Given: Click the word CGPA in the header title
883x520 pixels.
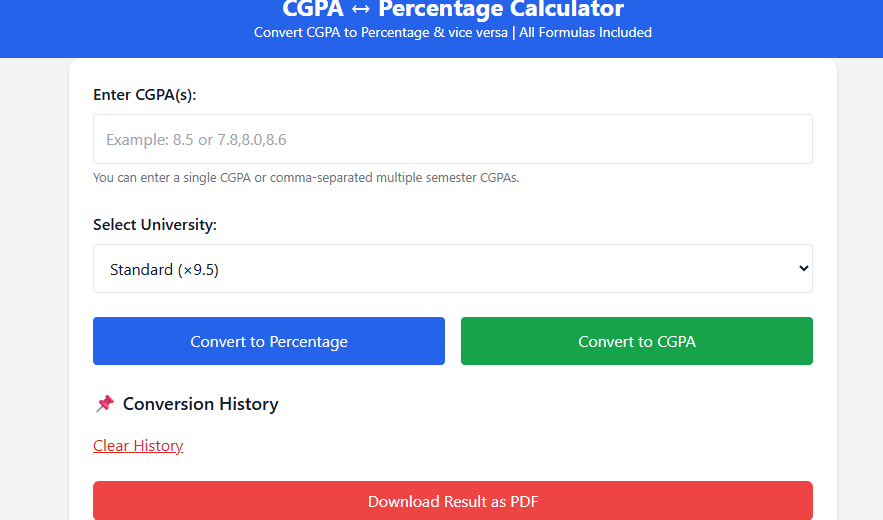Looking at the screenshot, I should (313, 9).
